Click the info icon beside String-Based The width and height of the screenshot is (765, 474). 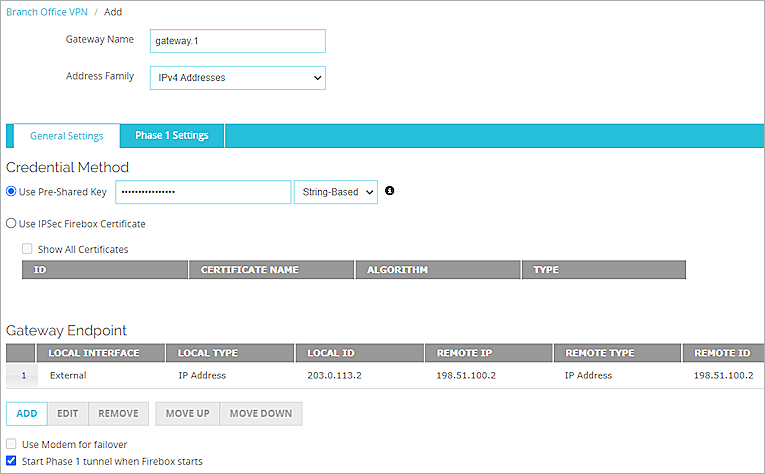tap(390, 191)
